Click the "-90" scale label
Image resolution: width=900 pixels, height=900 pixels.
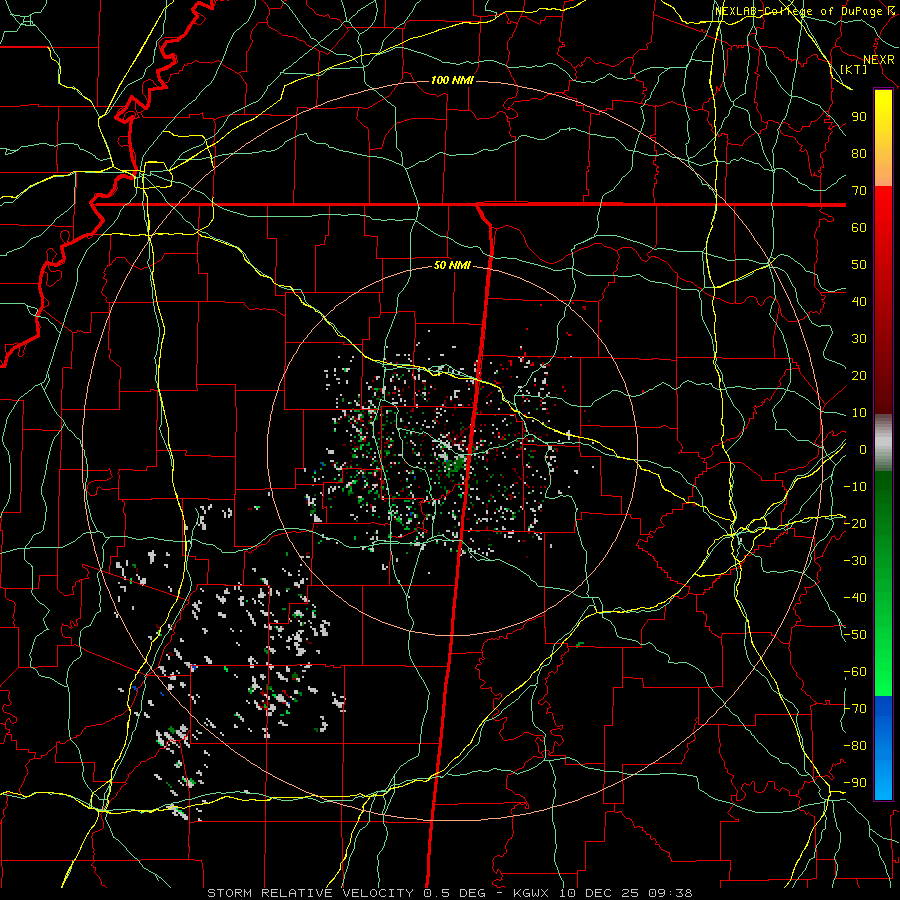pyautogui.click(x=855, y=783)
